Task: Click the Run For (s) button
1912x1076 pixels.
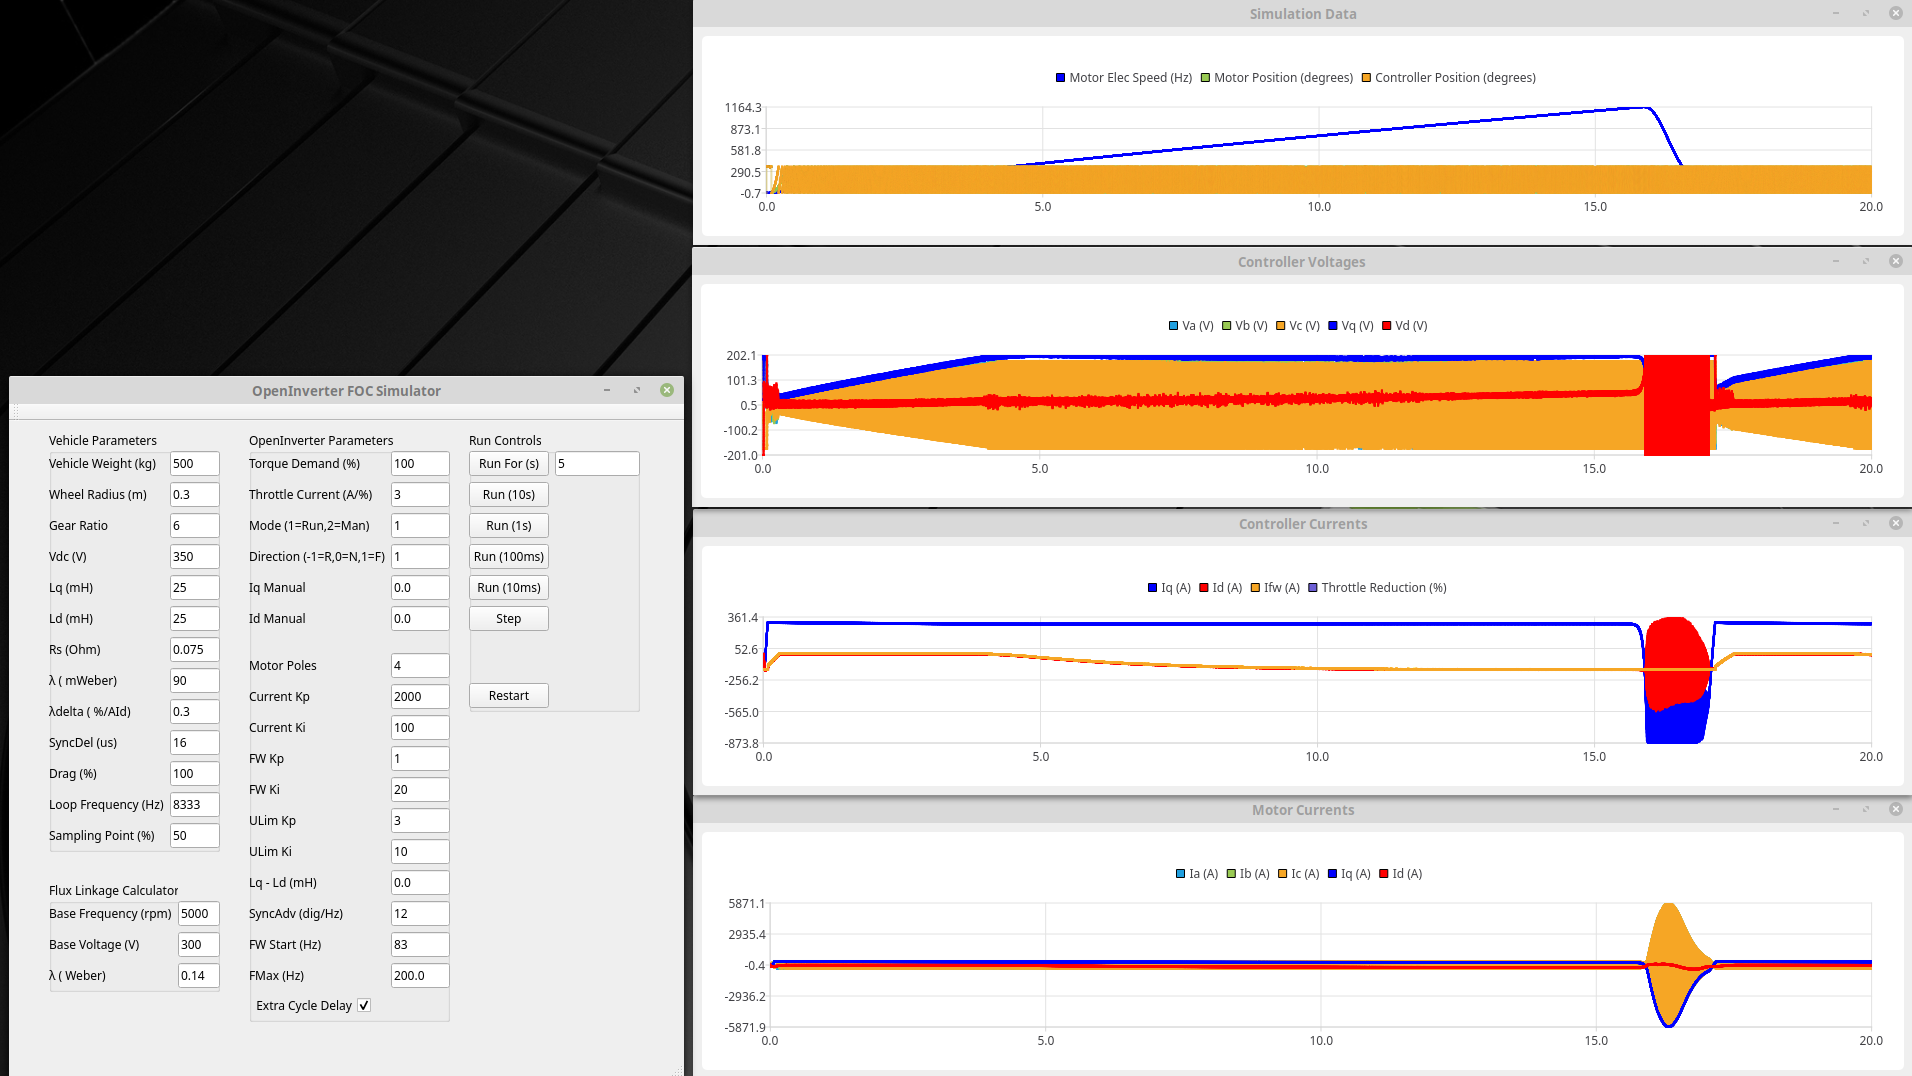Action: (x=508, y=464)
